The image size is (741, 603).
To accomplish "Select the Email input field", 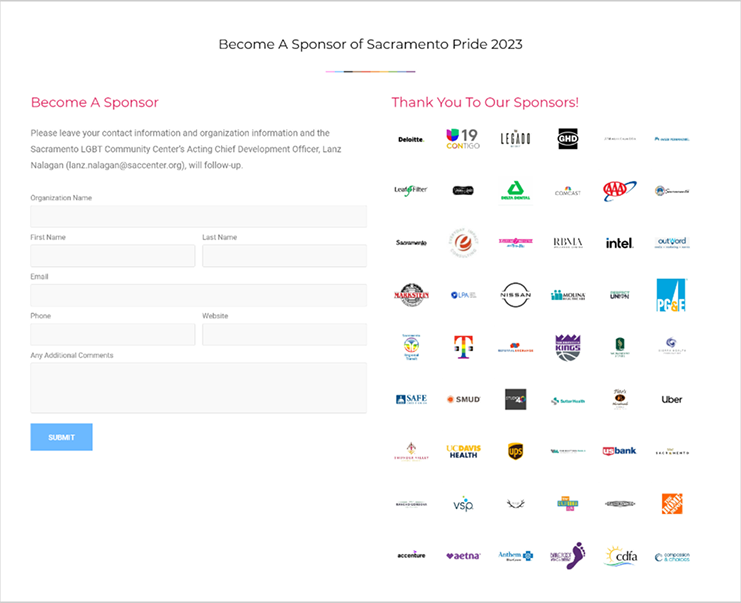I will (198, 295).
